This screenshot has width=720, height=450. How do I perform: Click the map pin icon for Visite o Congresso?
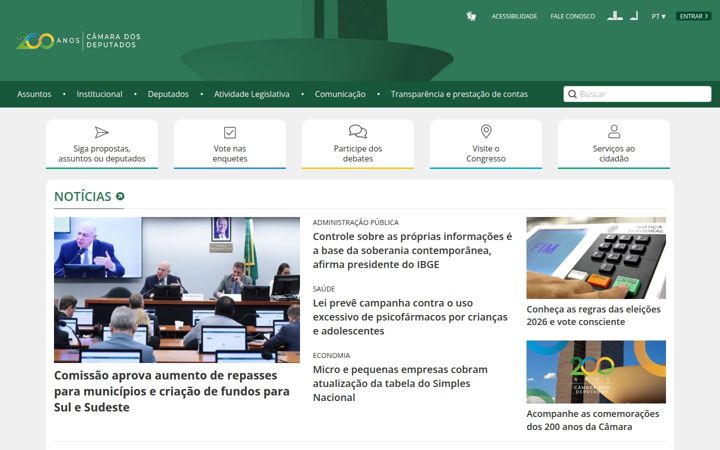486,132
